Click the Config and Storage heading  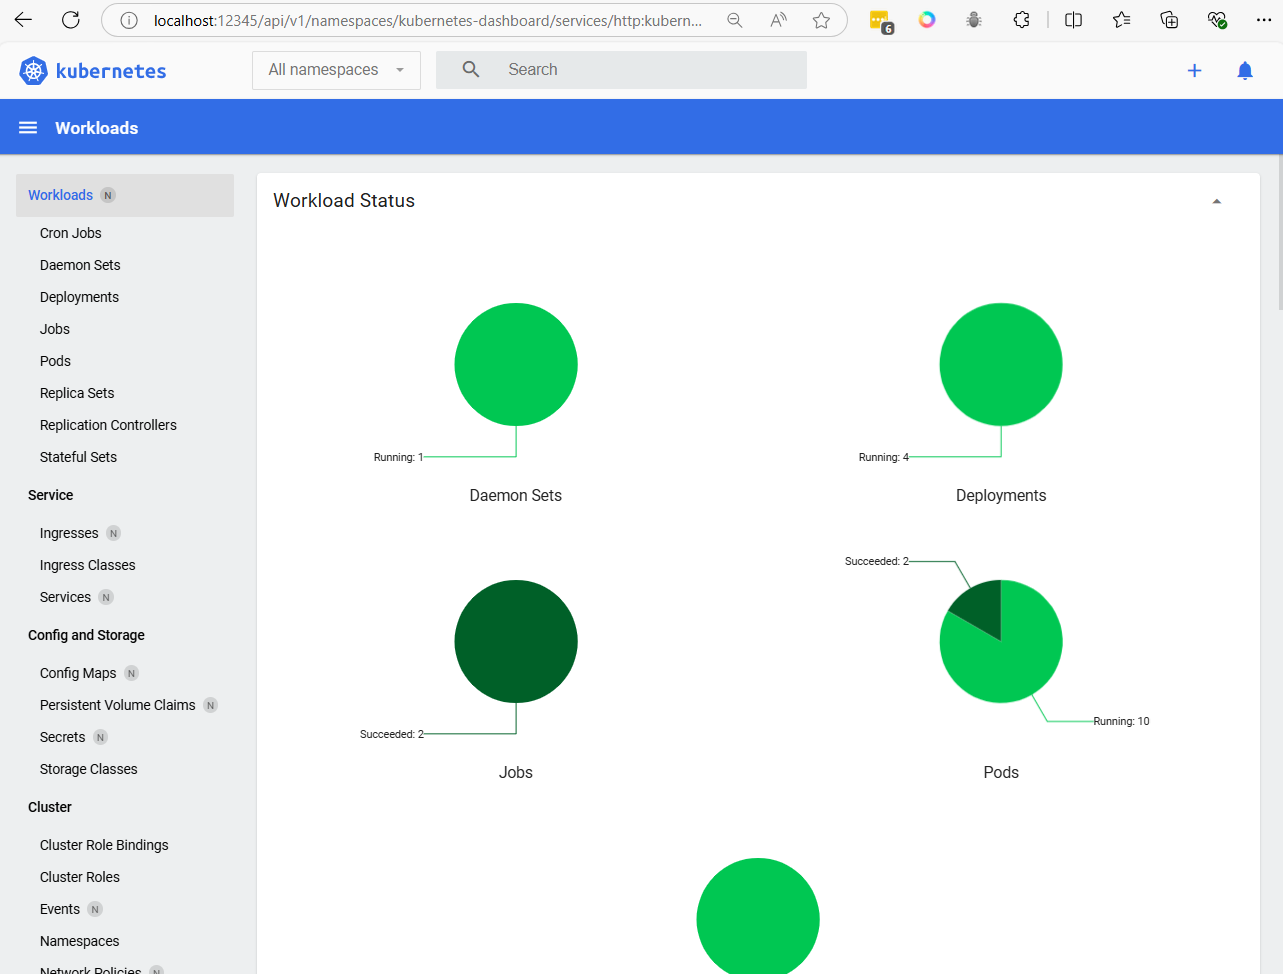coord(86,635)
